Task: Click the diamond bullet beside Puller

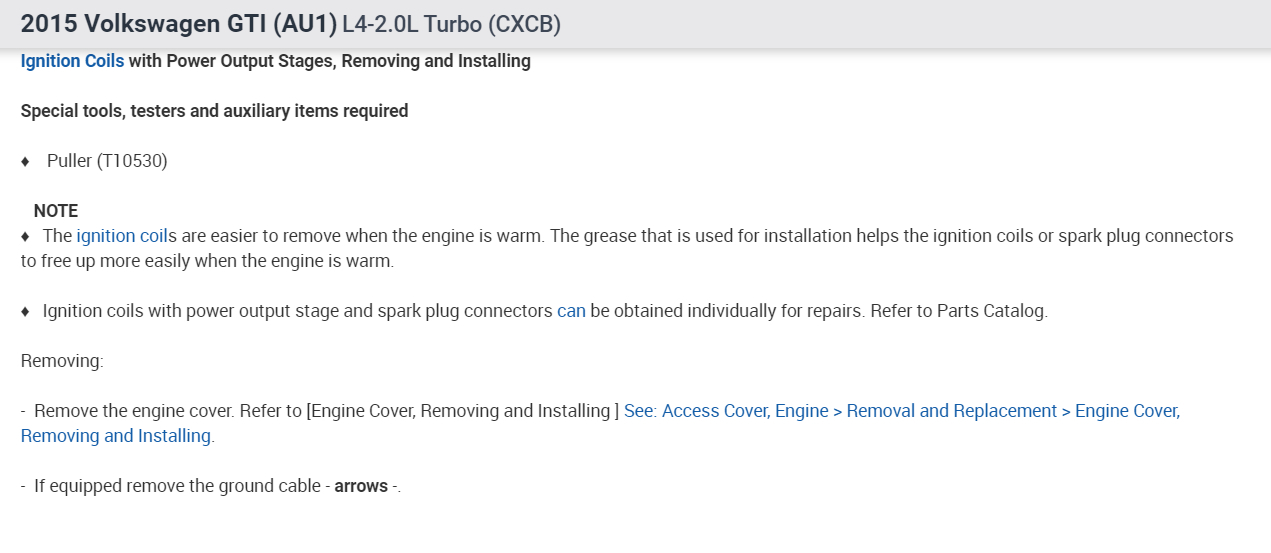Action: click(x=26, y=161)
